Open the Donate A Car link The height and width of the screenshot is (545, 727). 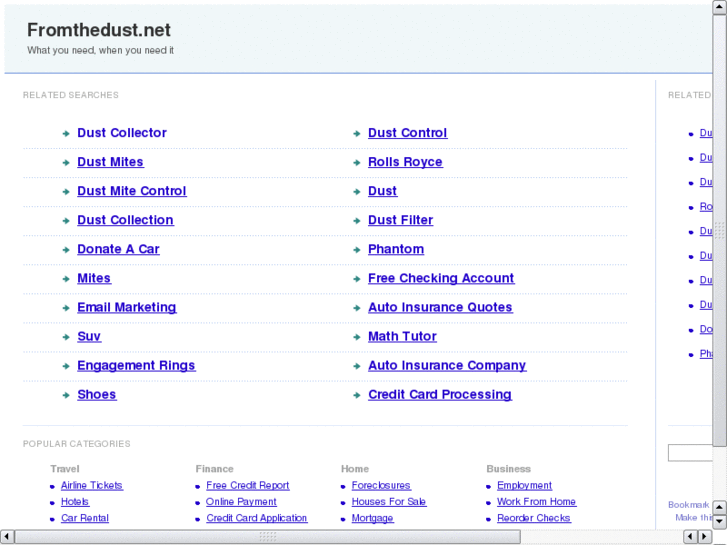click(118, 249)
